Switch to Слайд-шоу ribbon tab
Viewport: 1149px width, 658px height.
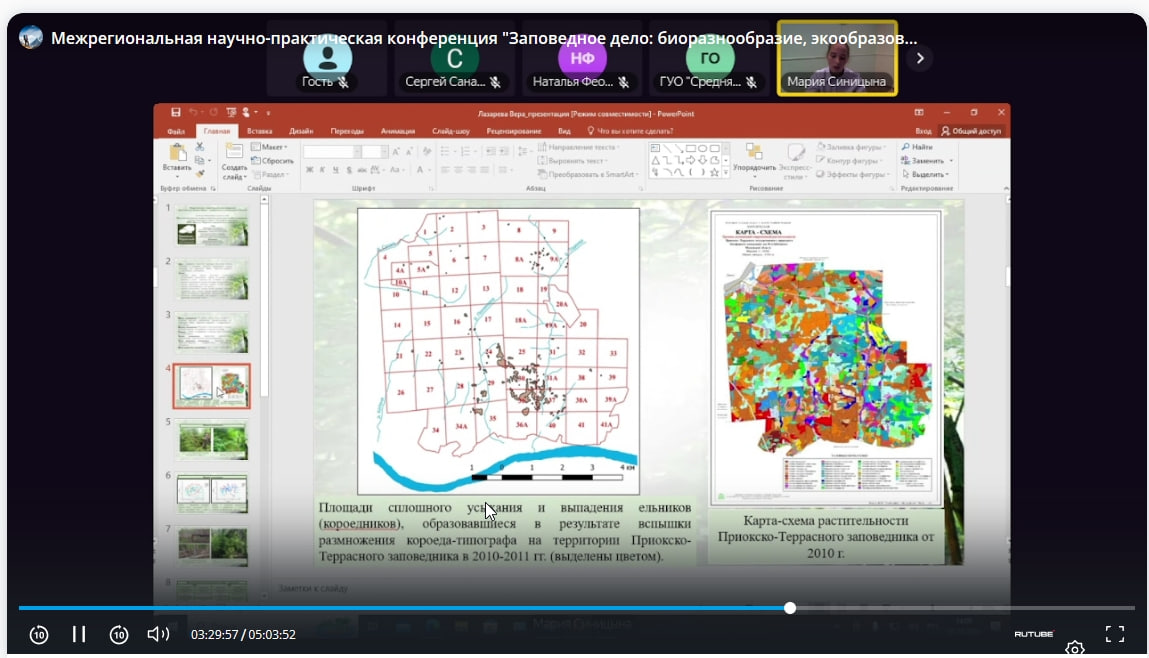[x=451, y=131]
